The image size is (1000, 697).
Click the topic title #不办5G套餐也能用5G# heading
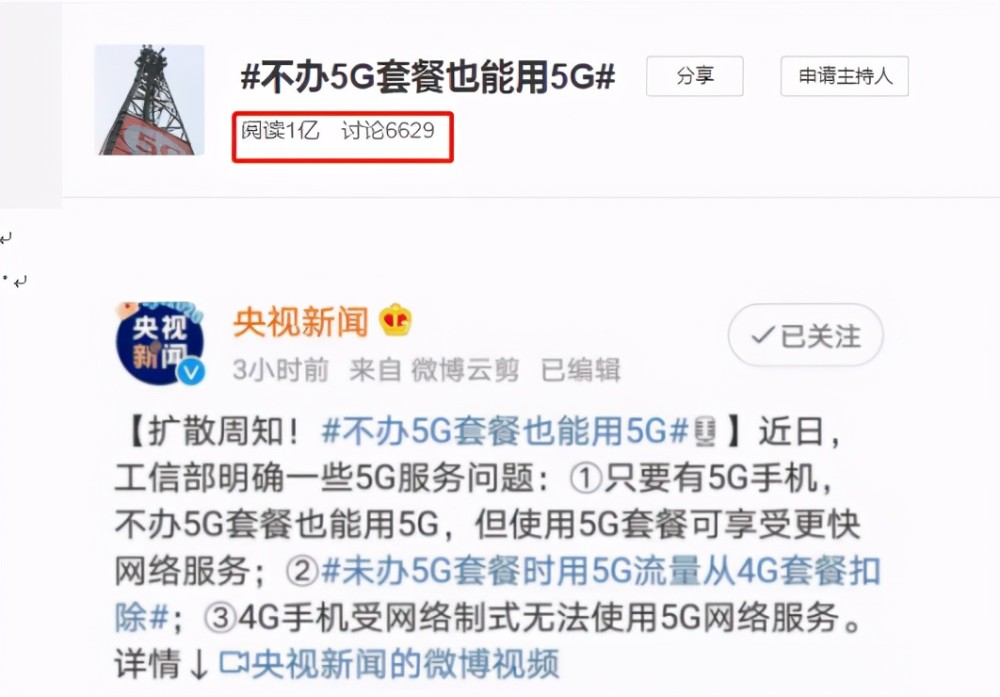(x=428, y=77)
